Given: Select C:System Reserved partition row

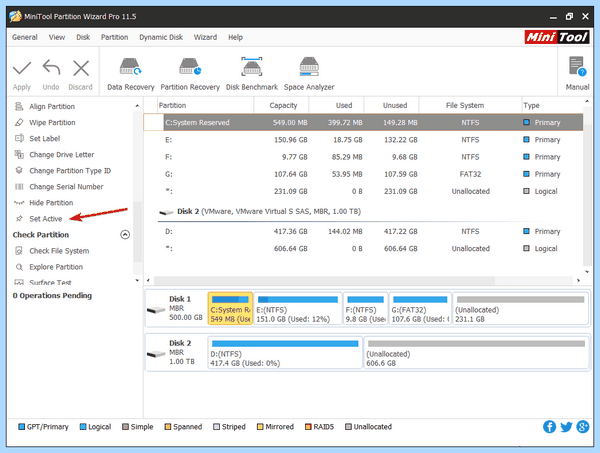Looking at the screenshot, I should pos(363,122).
